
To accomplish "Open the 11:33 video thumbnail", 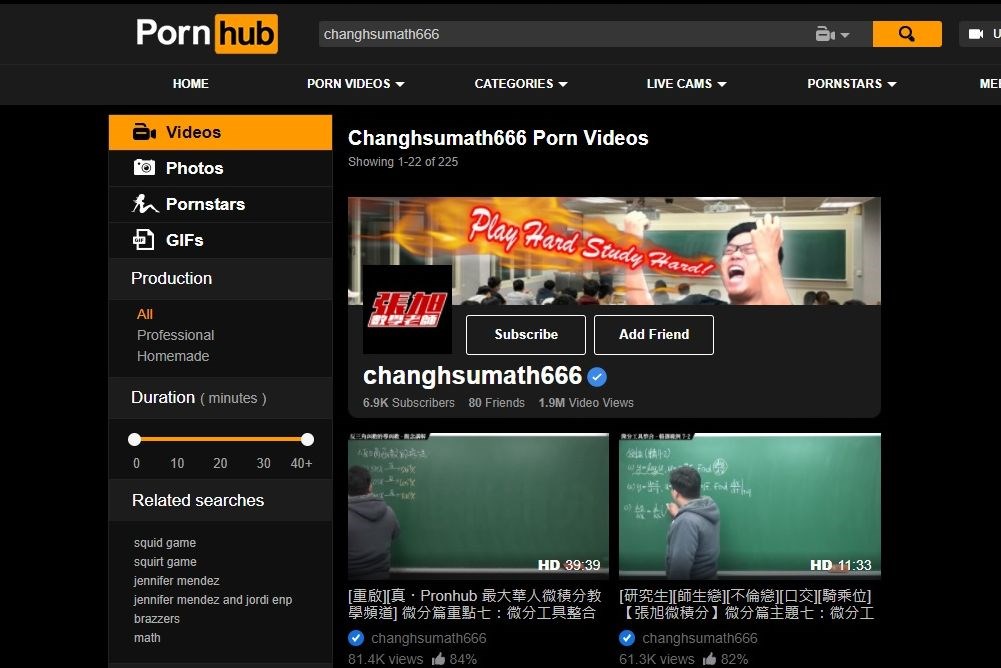I will pos(749,506).
